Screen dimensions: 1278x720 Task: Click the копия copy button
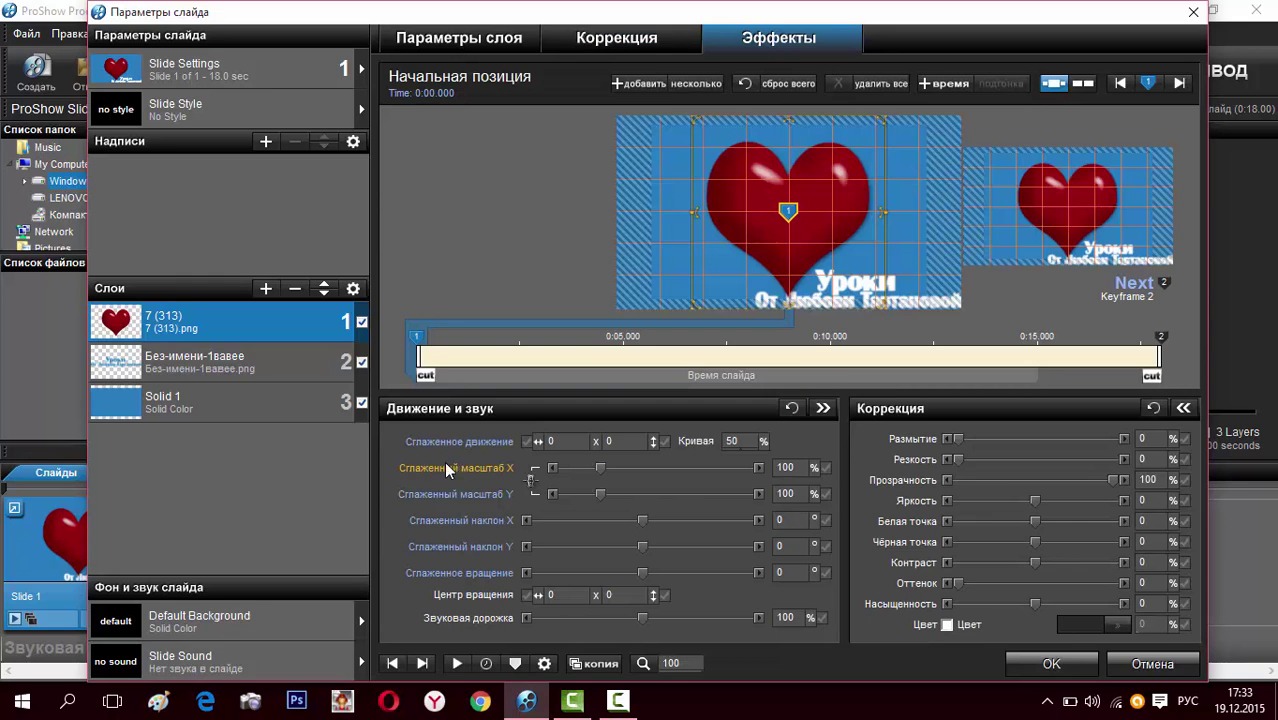(594, 664)
